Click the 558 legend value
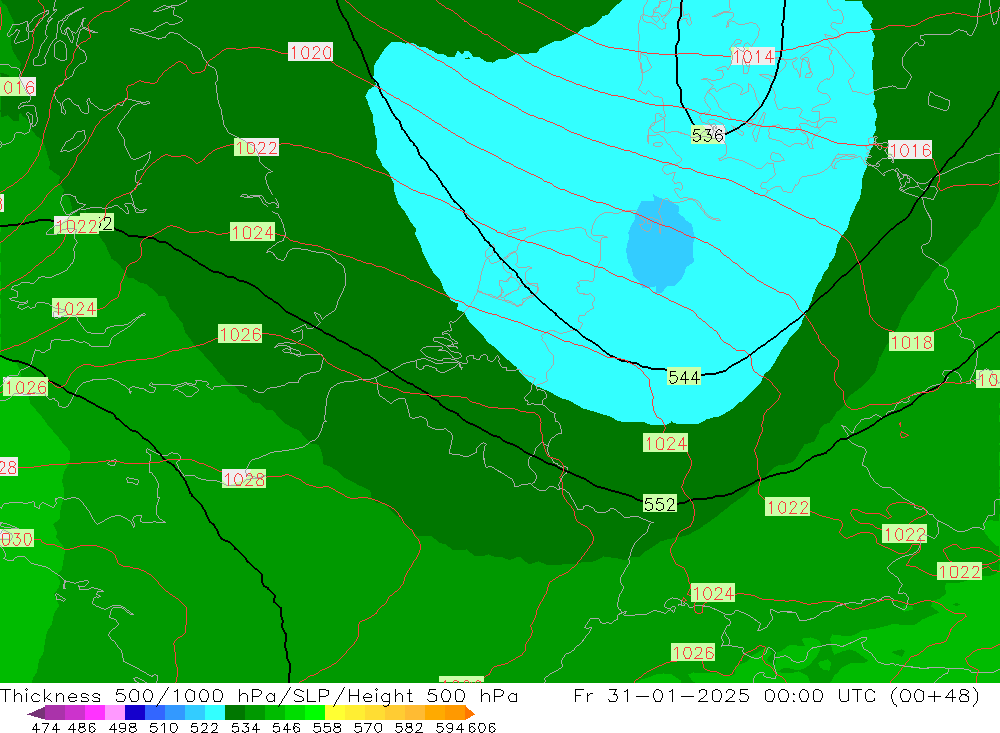 tap(327, 727)
